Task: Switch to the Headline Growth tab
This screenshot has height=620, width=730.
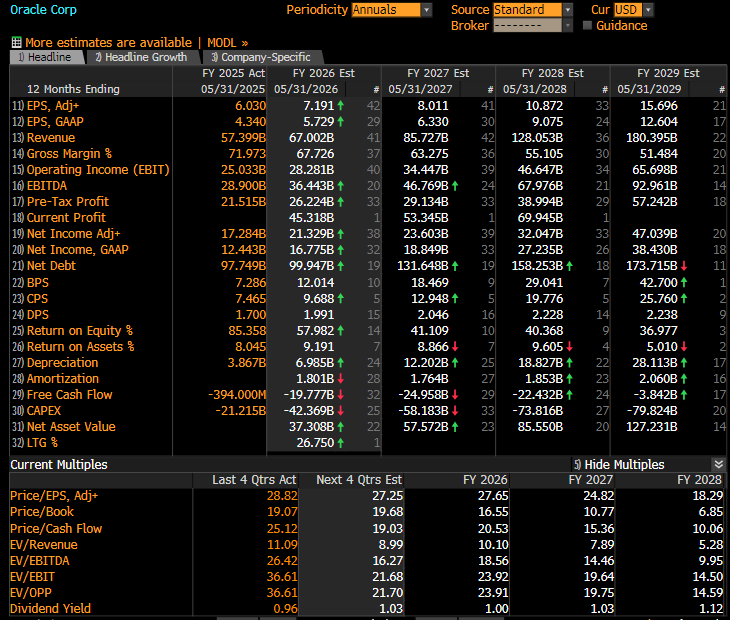Action: [x=141, y=57]
